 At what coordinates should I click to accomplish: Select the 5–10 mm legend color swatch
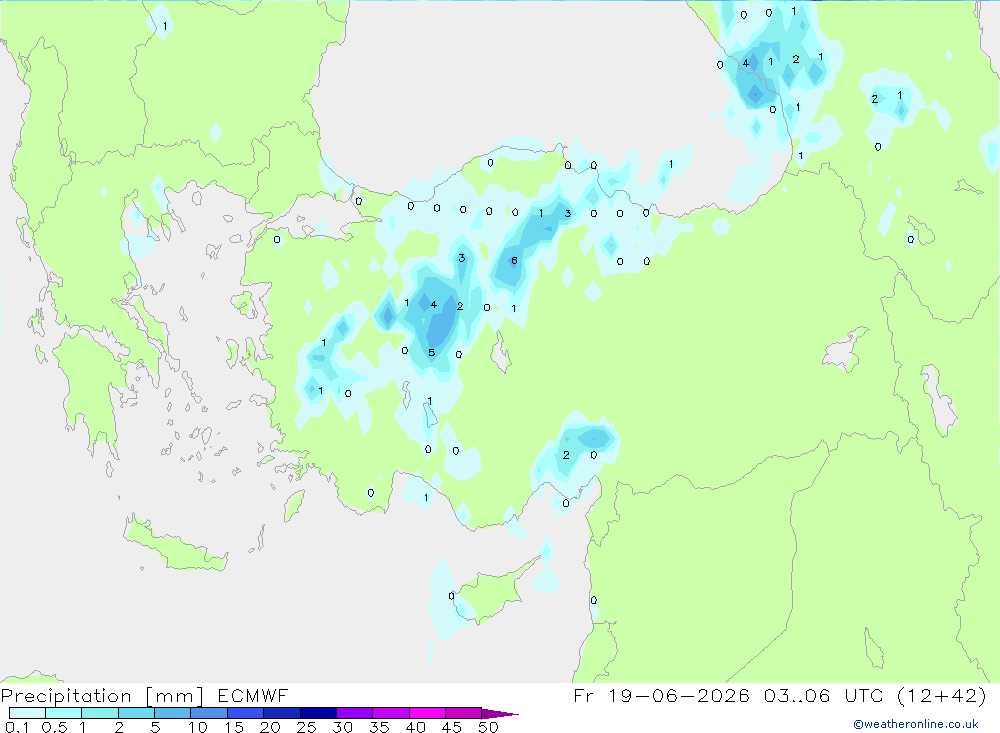[x=173, y=713]
